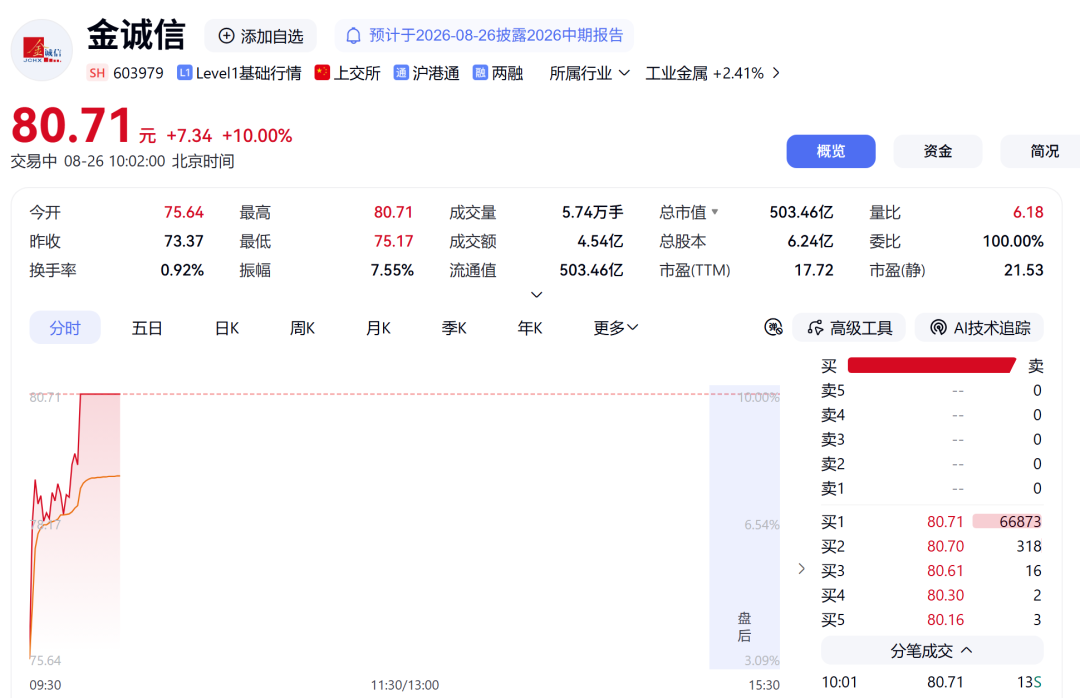Select the 季K chart tab
This screenshot has width=1080, height=698.
(x=454, y=328)
